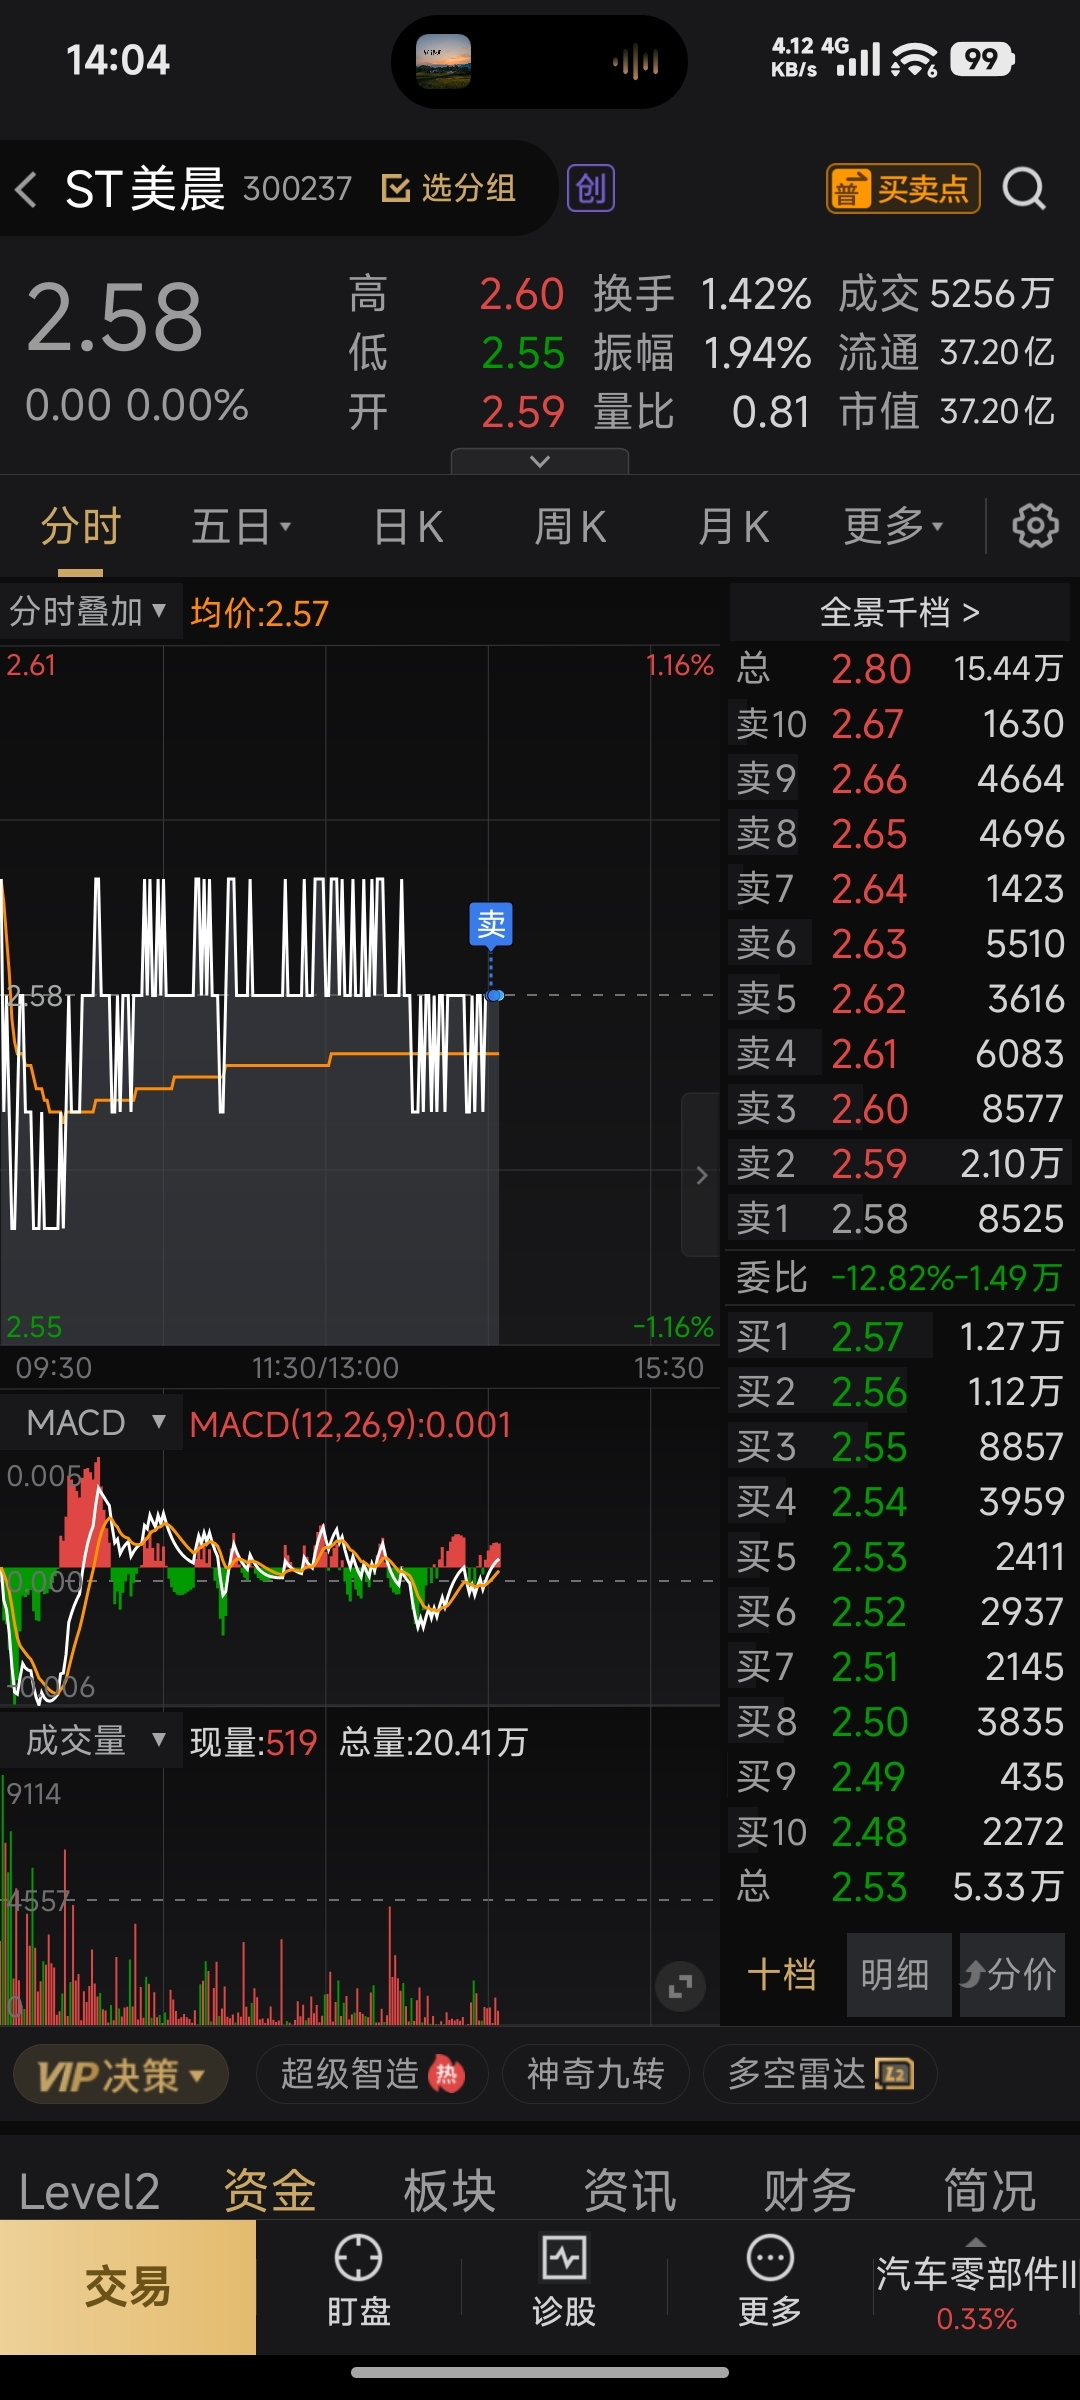Tap the 买1 row at 2.57

coord(900,1336)
